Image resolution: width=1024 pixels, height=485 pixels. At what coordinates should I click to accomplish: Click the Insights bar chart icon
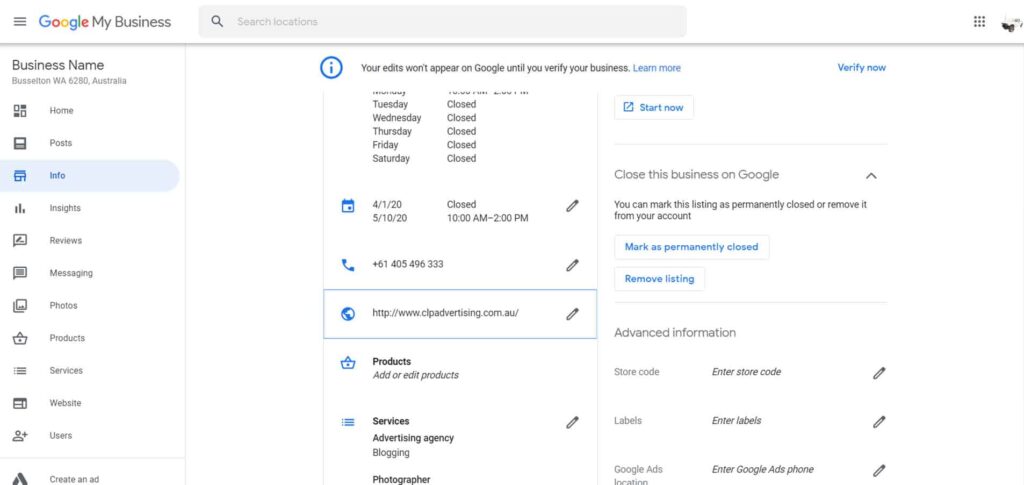[x=20, y=208]
